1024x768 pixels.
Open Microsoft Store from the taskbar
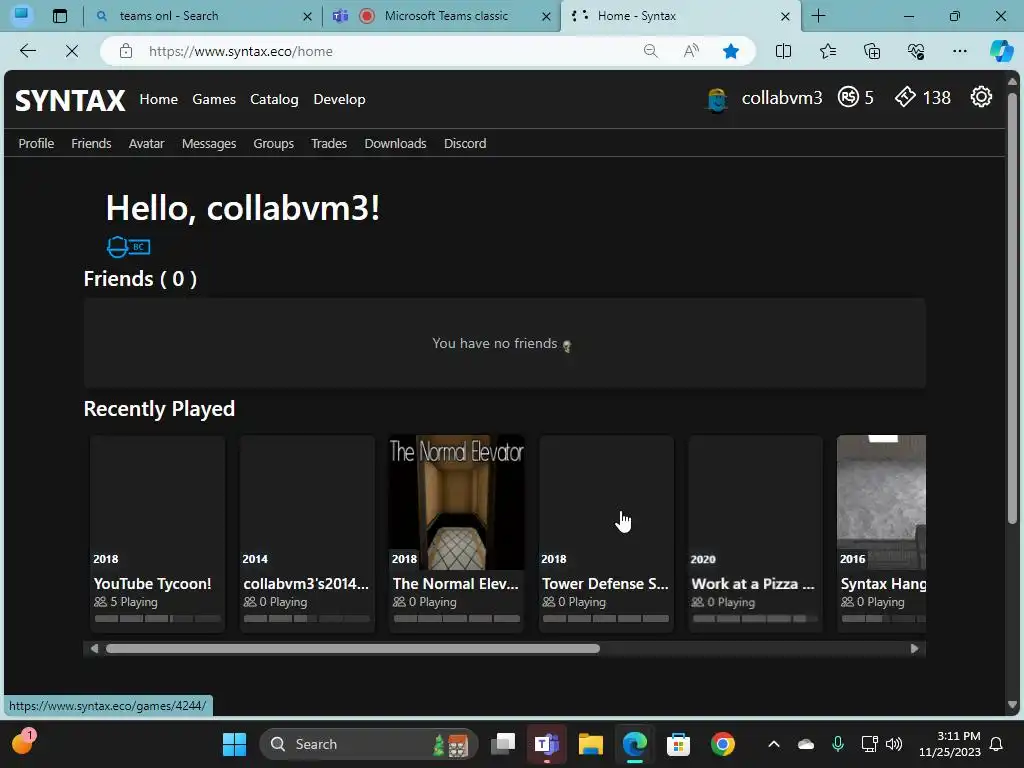point(679,744)
